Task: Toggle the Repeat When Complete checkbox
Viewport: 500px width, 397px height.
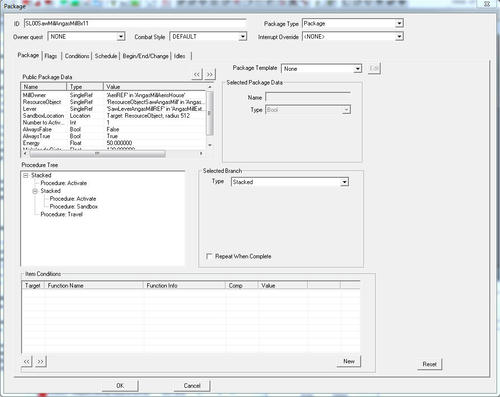Action: 209,256
